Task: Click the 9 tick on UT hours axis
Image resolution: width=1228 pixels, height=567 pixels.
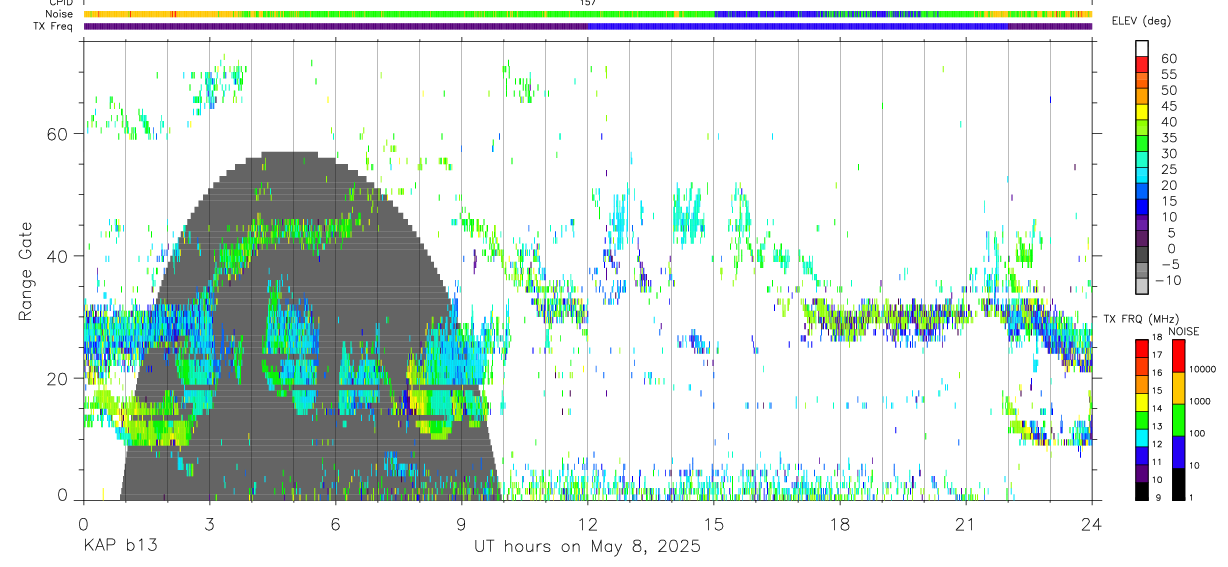Action: [x=461, y=524]
